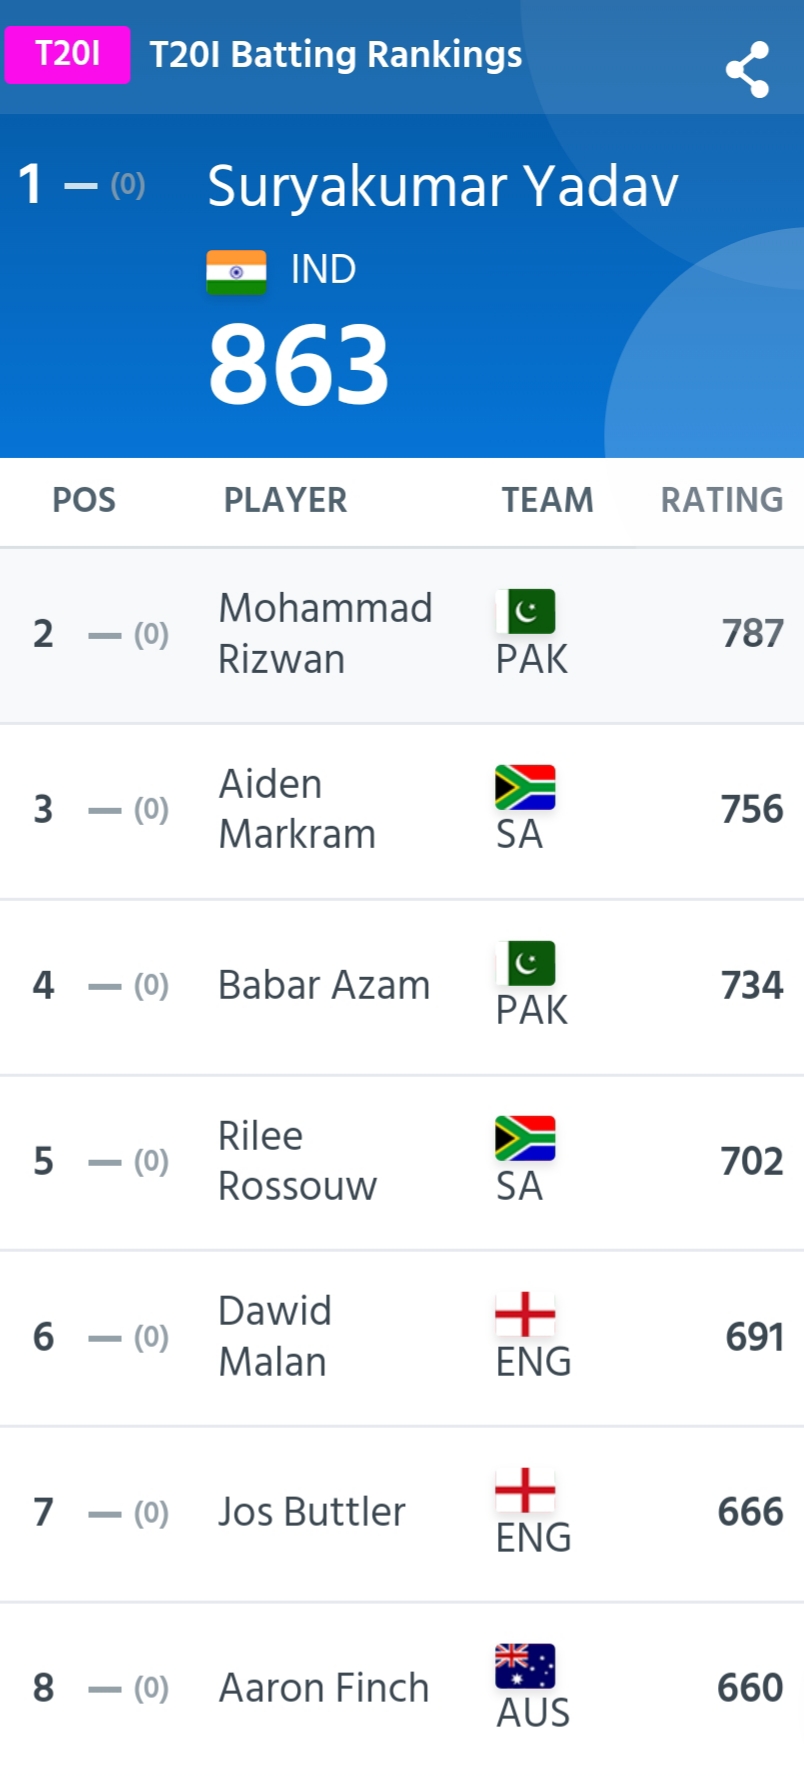The image size is (804, 1776).
Task: Click South Africa flag beside Rilee Rossouw
Action: (525, 1138)
